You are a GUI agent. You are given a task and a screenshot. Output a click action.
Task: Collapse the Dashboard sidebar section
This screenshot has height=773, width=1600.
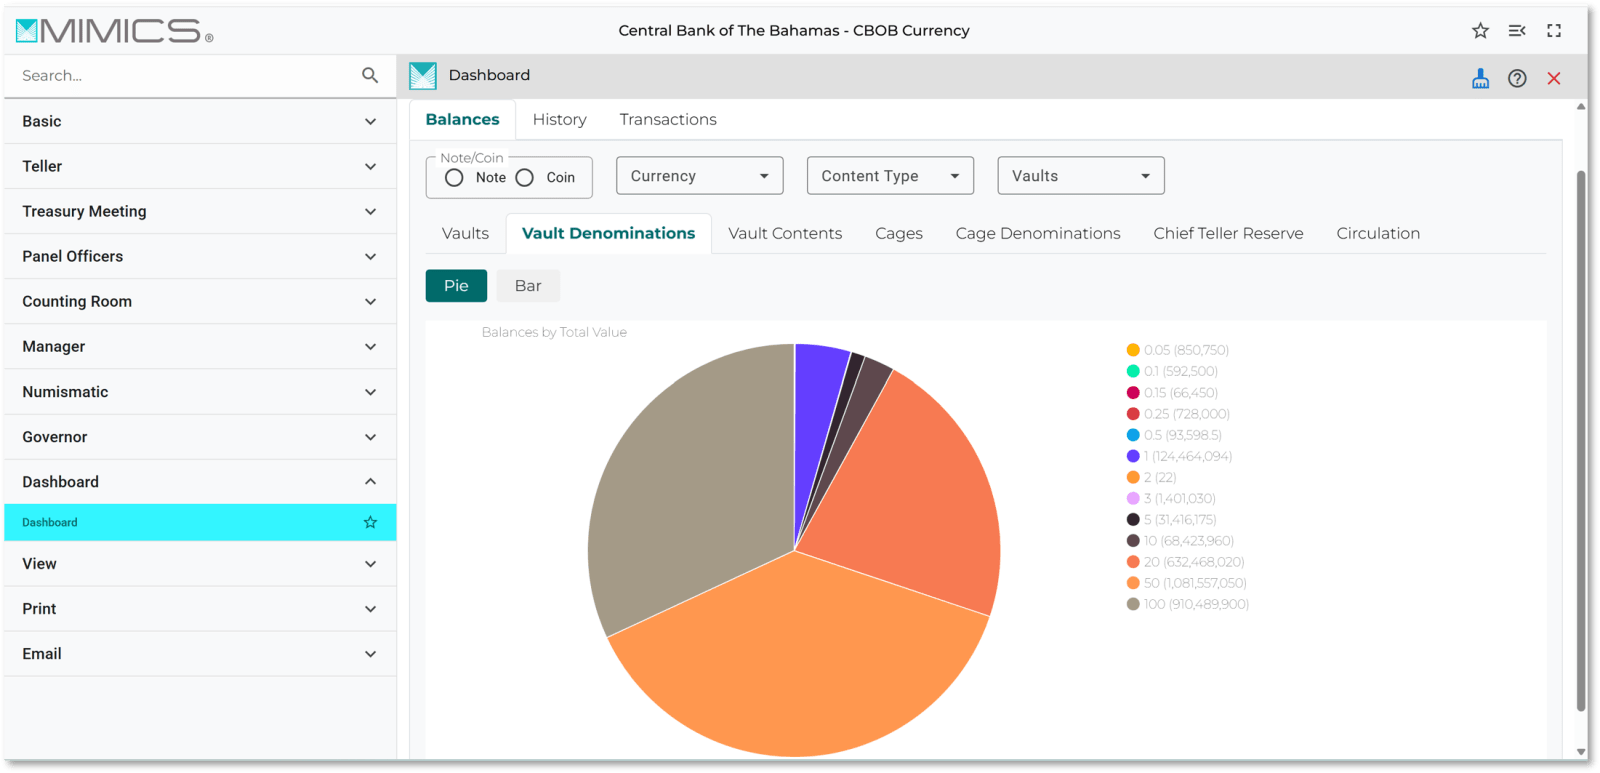(x=200, y=482)
